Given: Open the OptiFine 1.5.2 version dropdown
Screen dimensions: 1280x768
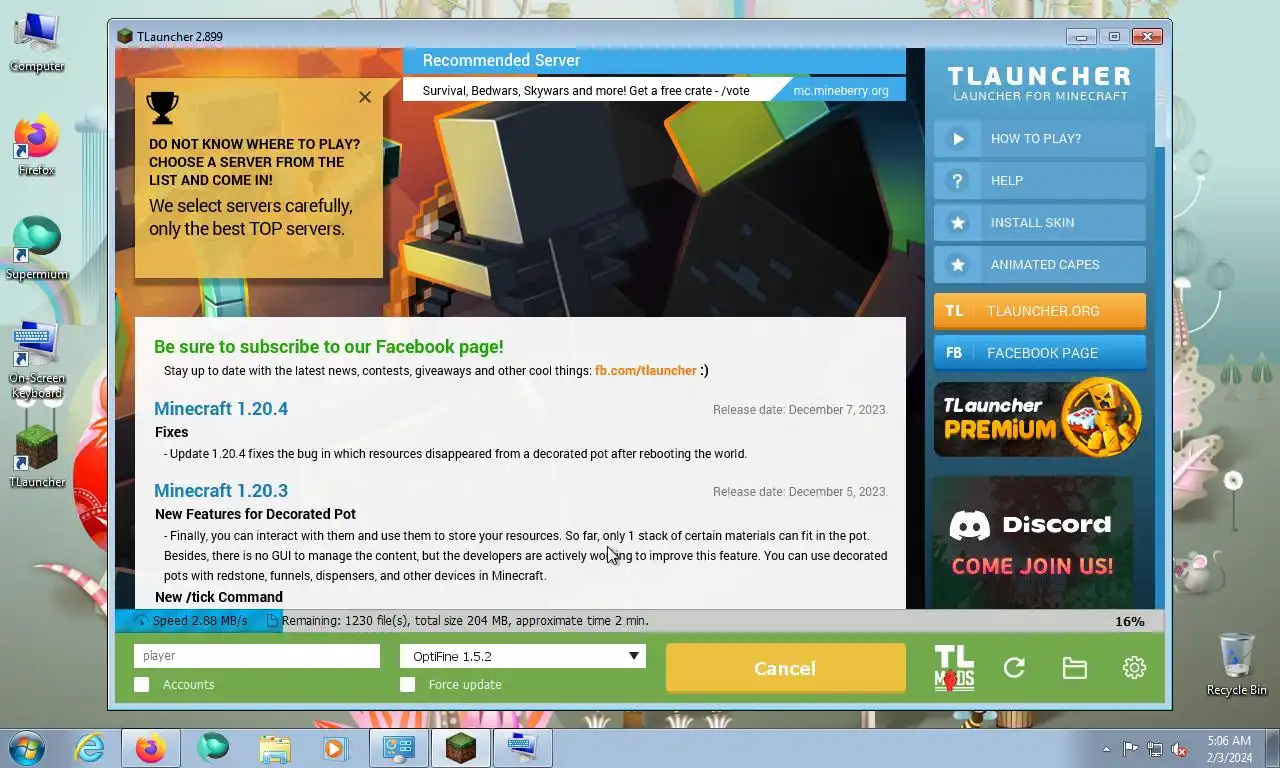Looking at the screenshot, I should [523, 656].
